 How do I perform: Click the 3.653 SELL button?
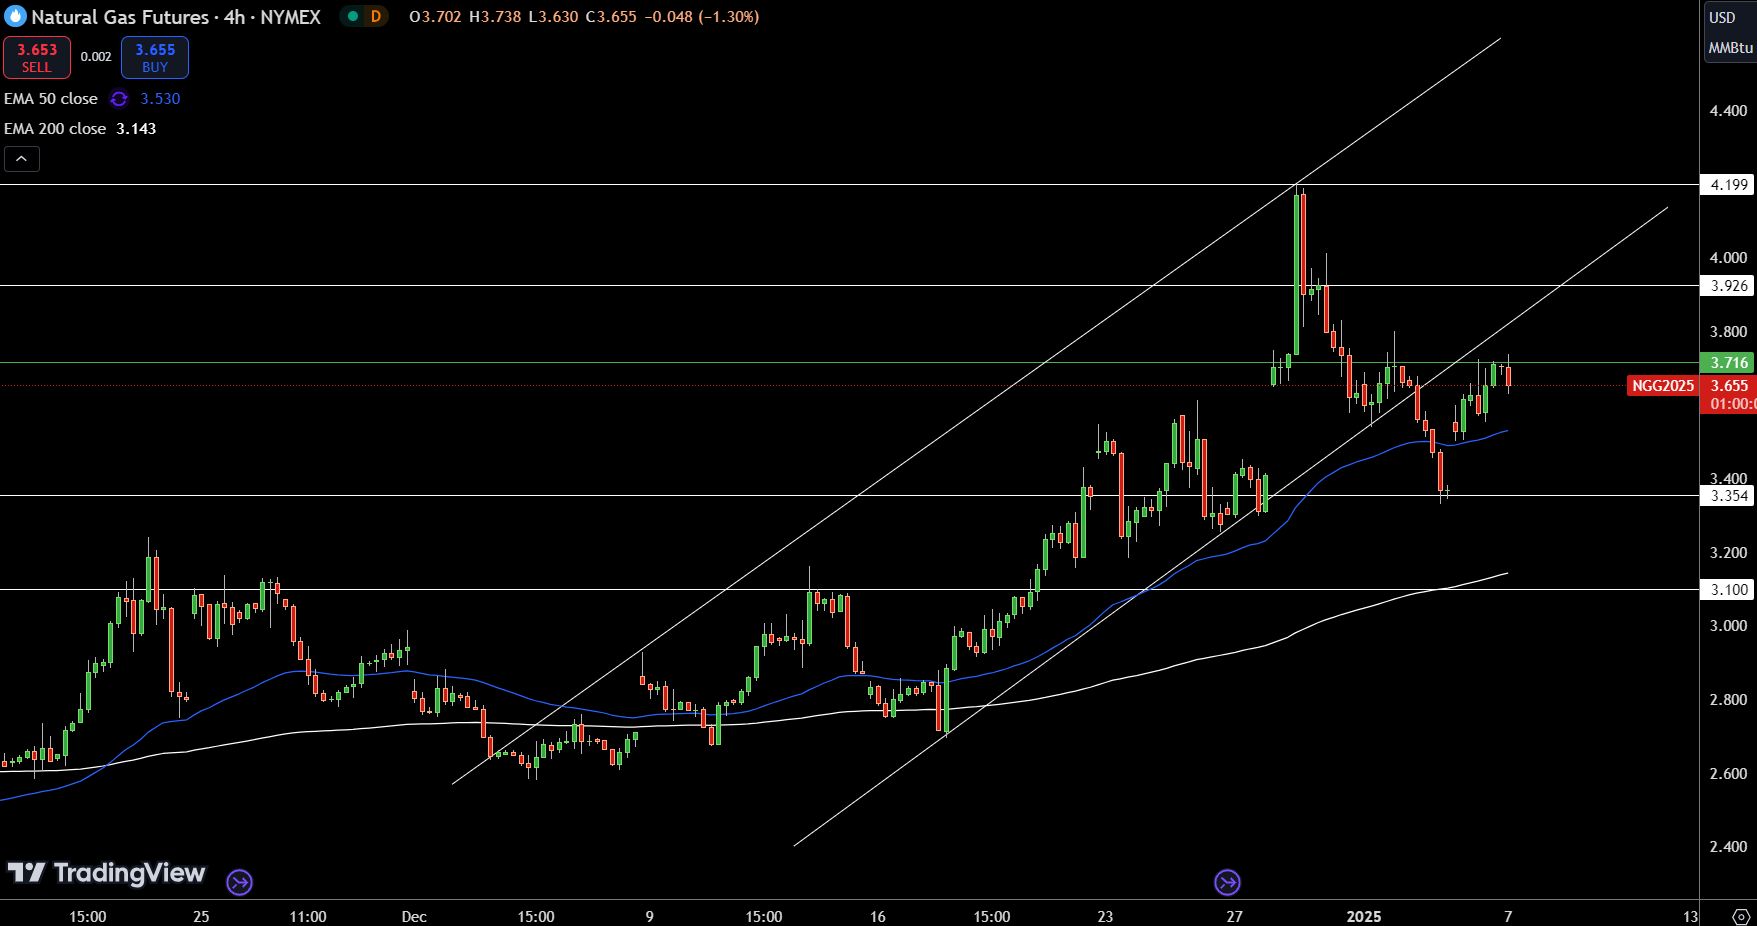[37, 58]
